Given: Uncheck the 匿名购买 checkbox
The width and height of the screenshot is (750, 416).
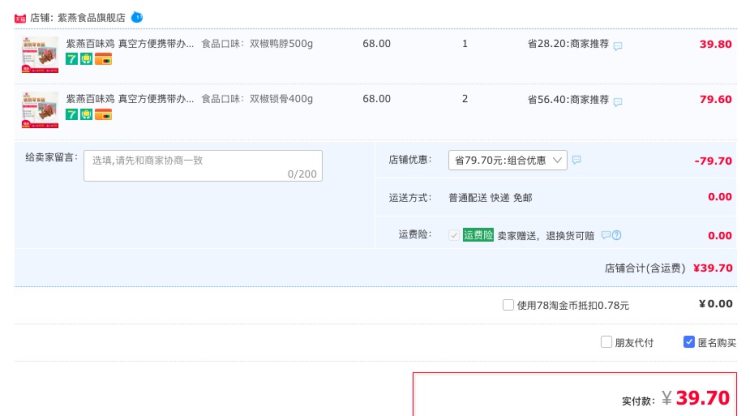Looking at the screenshot, I should (689, 342).
